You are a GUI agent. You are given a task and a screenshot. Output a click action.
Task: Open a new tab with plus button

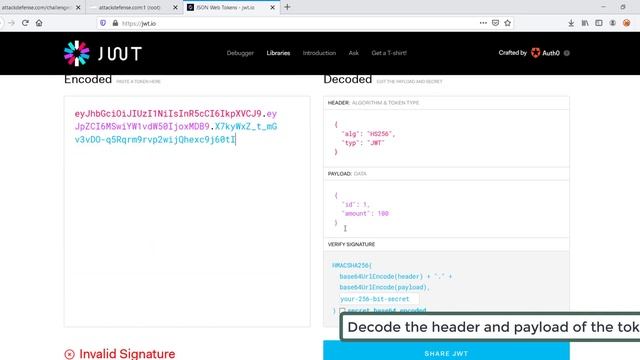pyautogui.click(x=287, y=7)
